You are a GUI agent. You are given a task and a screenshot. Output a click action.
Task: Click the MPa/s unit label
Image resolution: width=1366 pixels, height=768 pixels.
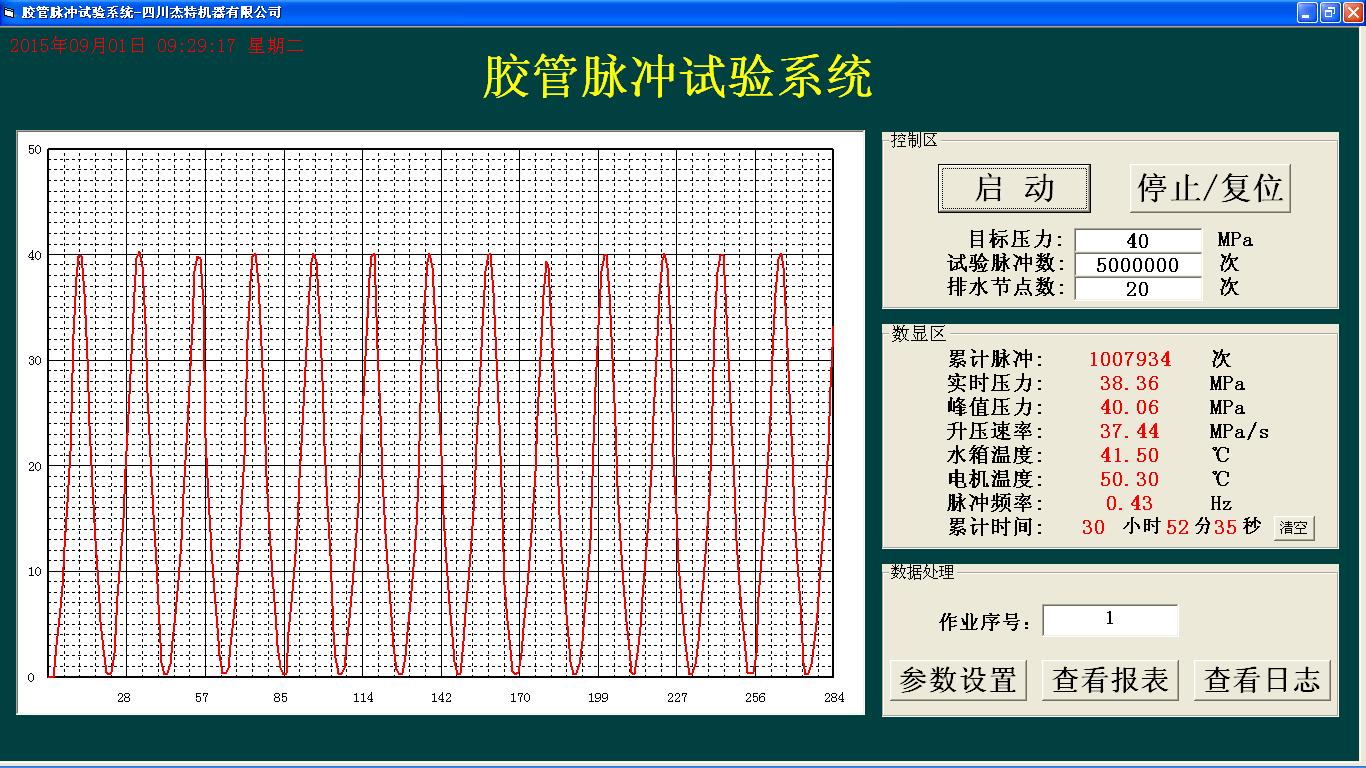point(1239,432)
